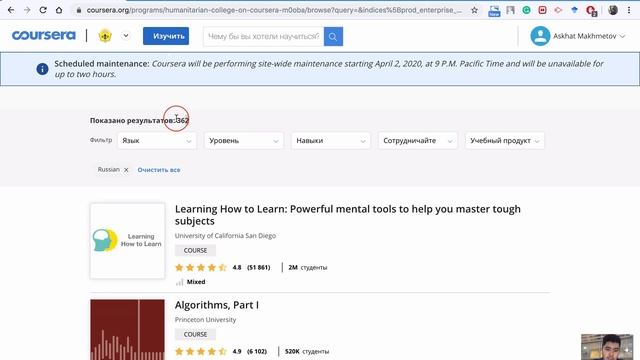Click the blue 'New' extension icon
The width and height of the screenshot is (640, 360).
[x=494, y=11]
